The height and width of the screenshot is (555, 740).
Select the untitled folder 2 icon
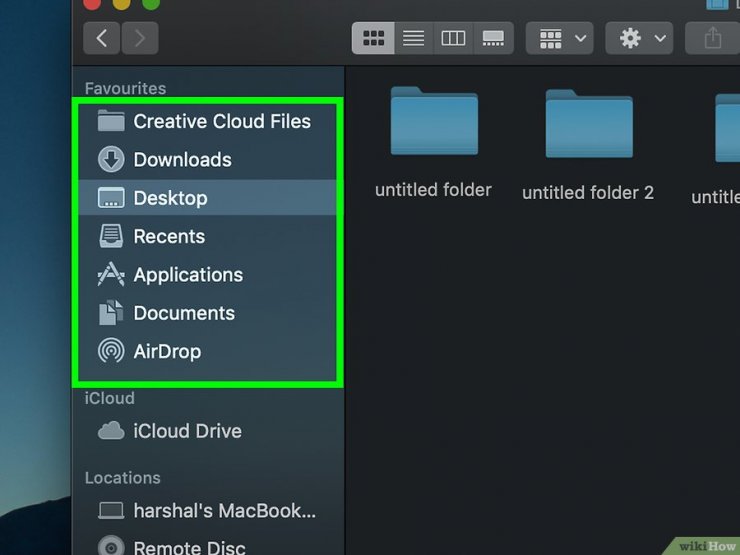point(589,124)
